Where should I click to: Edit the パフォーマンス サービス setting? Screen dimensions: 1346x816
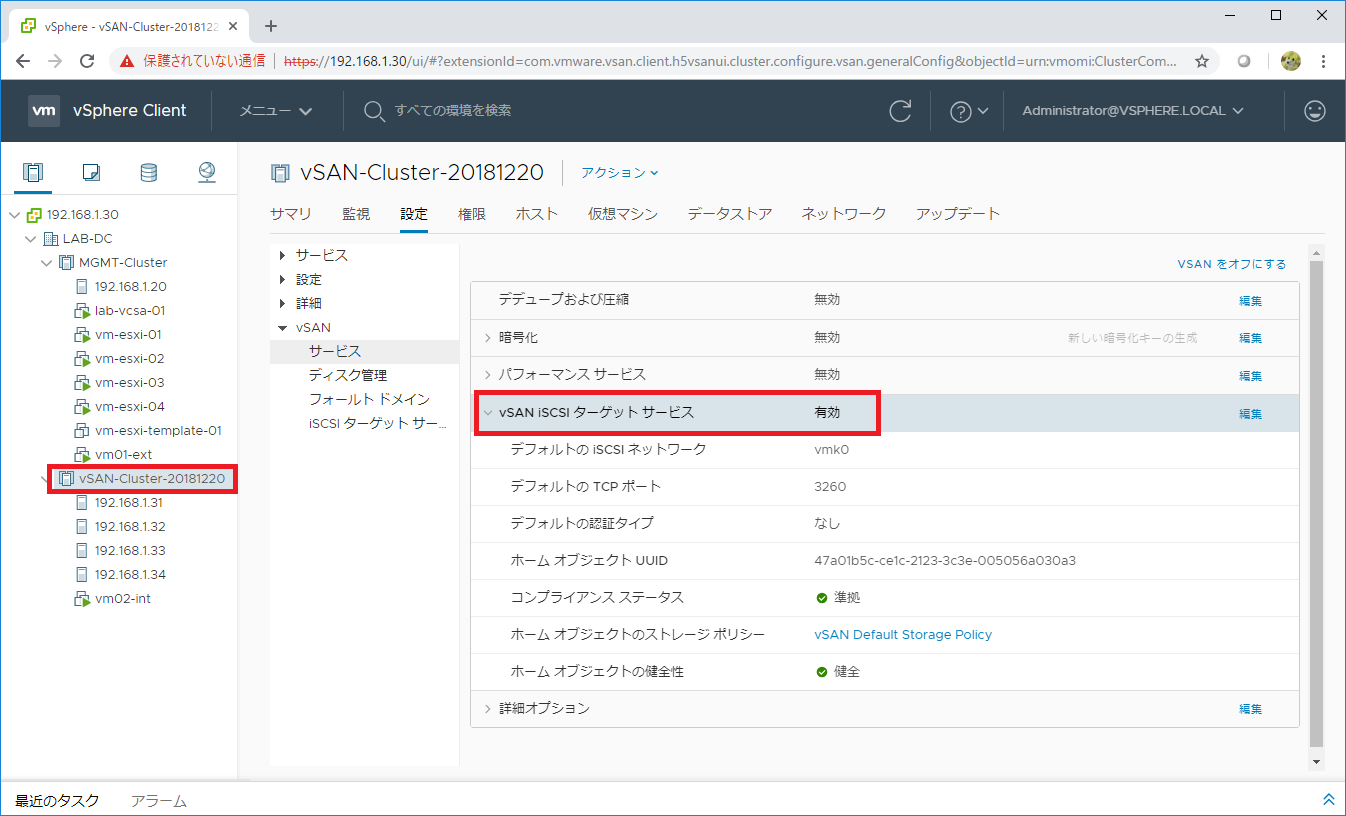pyautogui.click(x=1251, y=376)
